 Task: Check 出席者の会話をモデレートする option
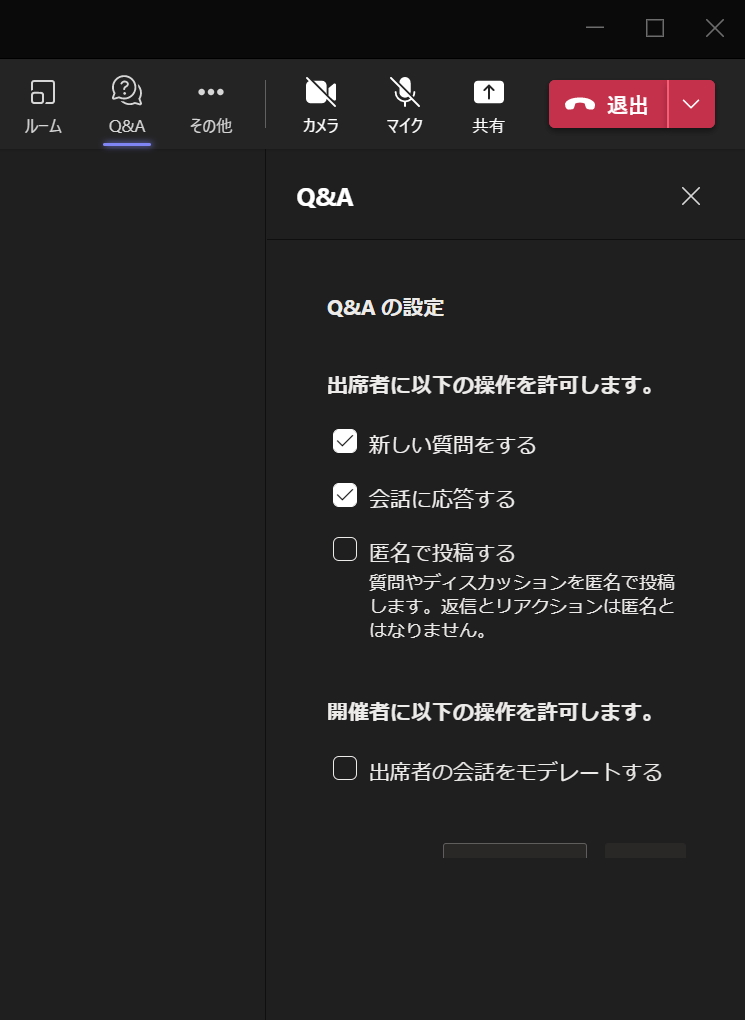[x=344, y=766]
